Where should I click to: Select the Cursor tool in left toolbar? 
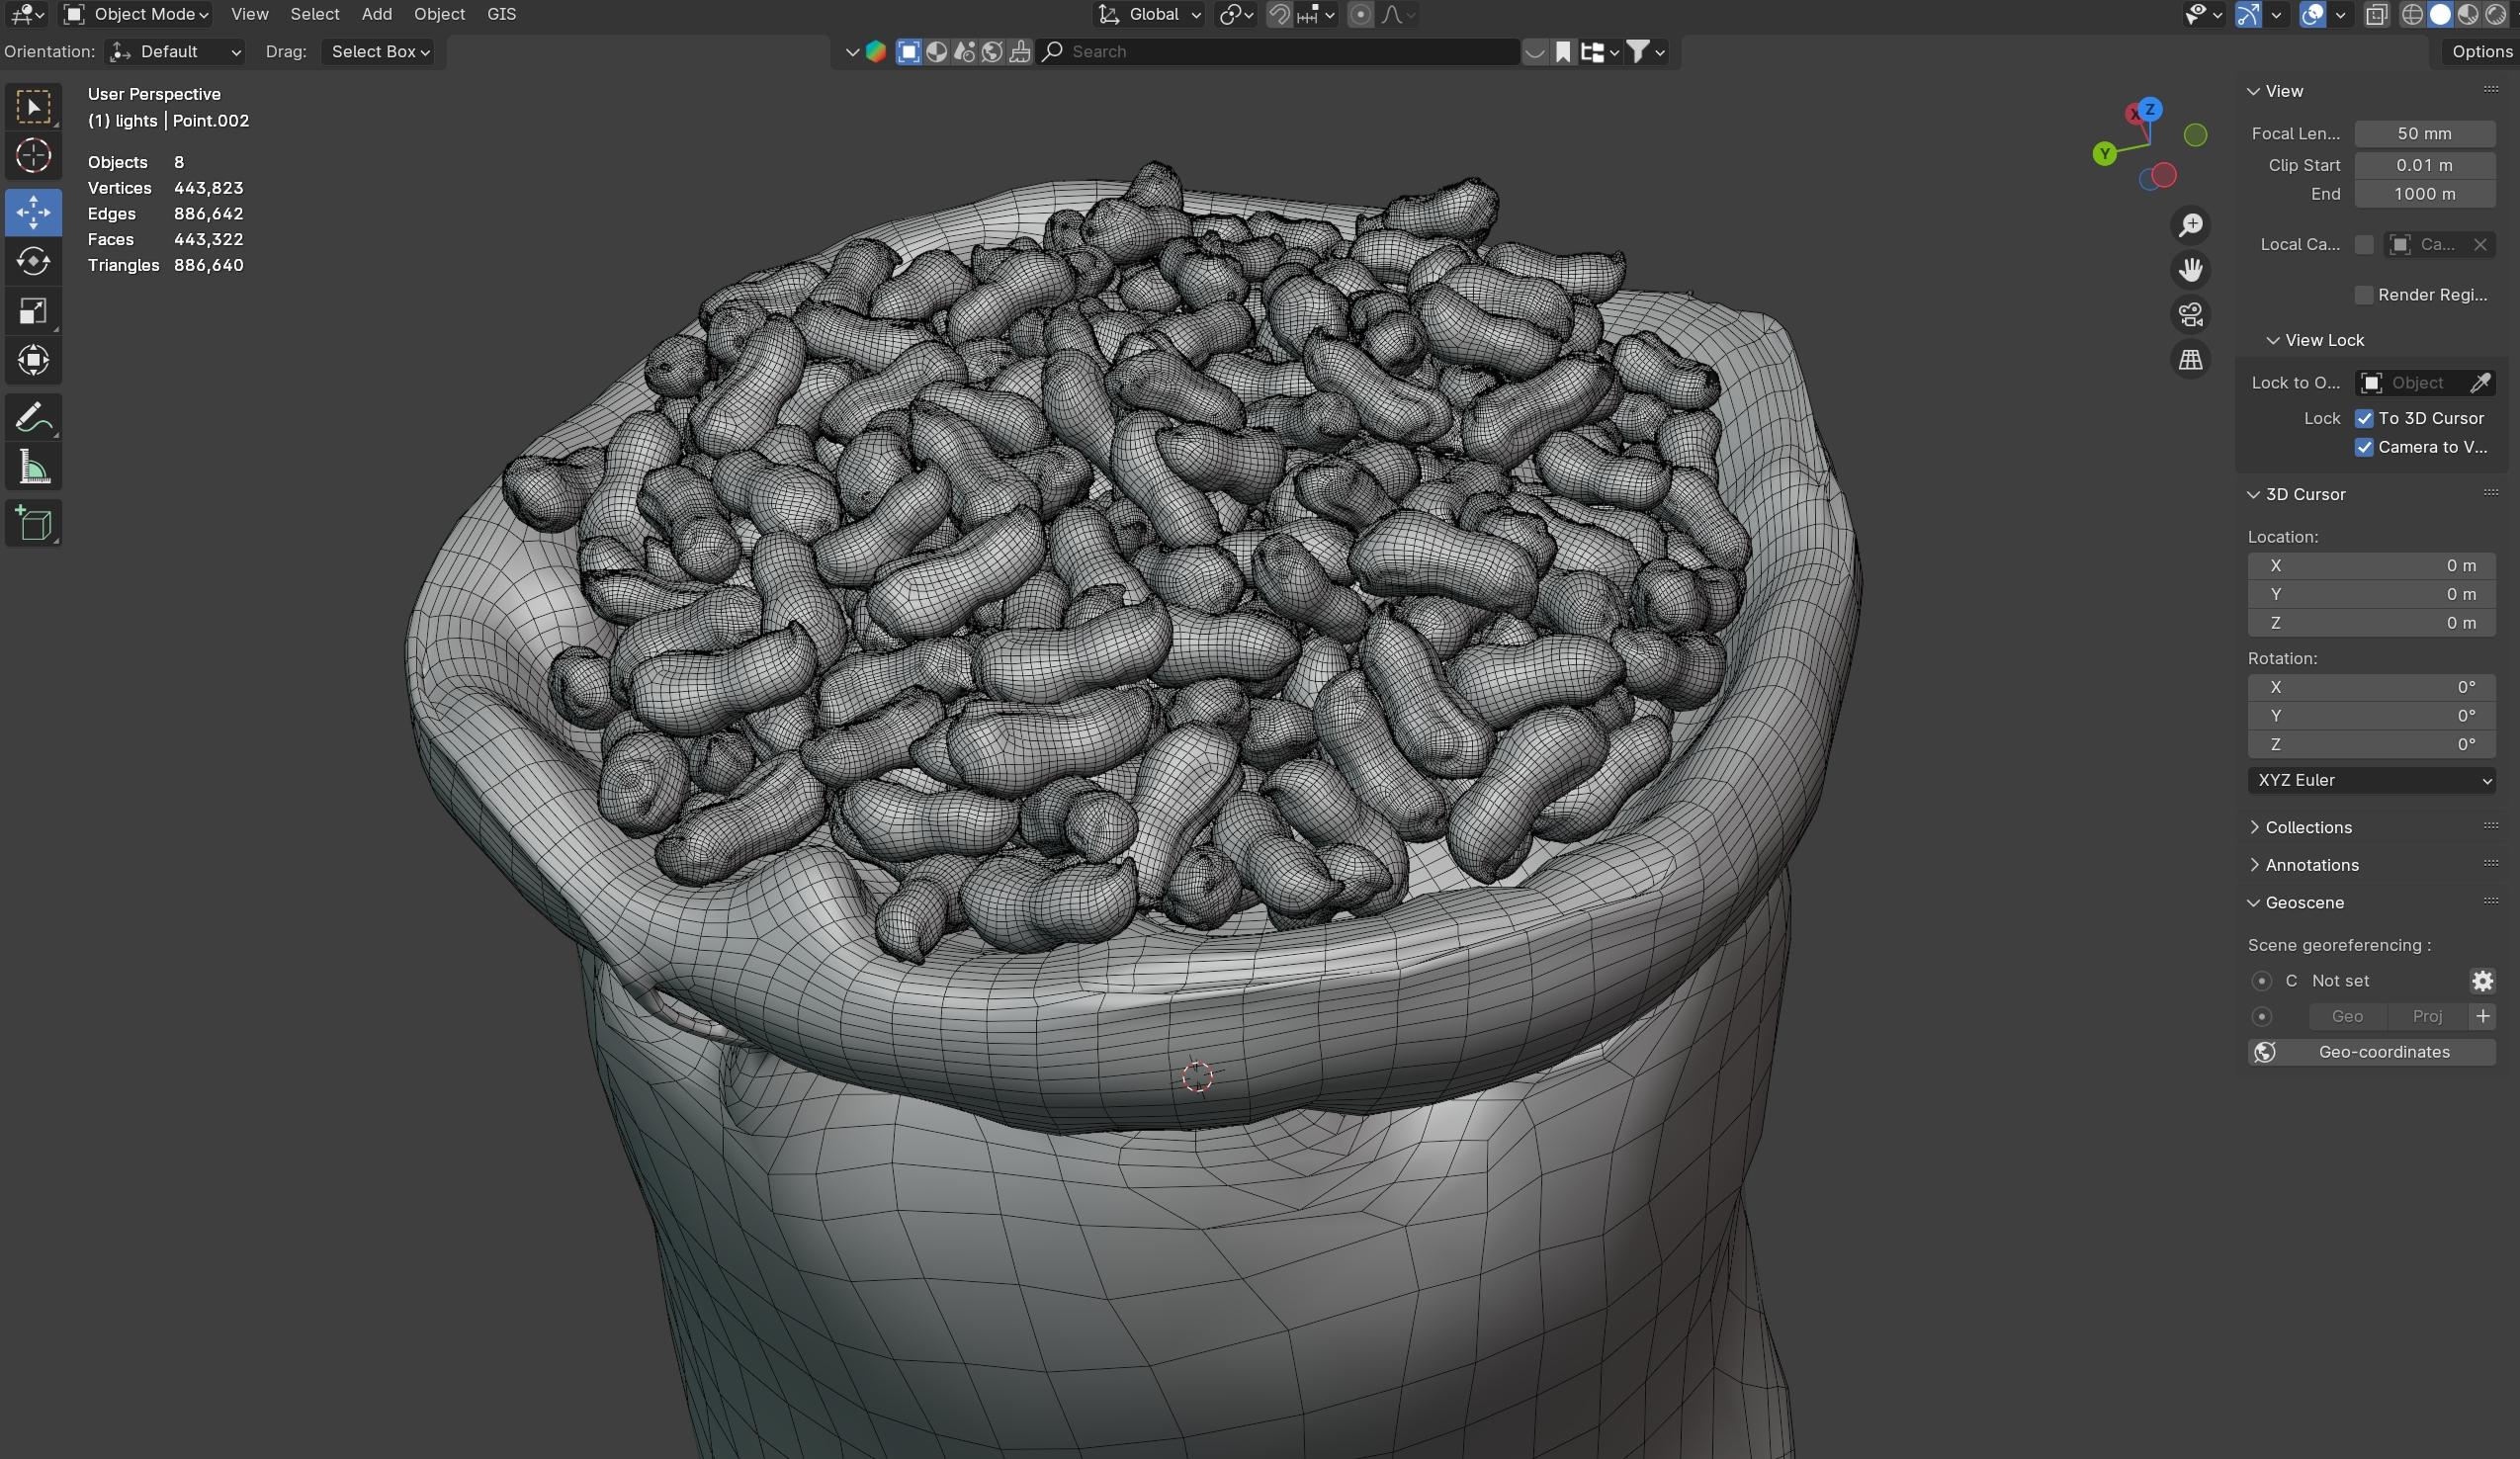[x=33, y=156]
